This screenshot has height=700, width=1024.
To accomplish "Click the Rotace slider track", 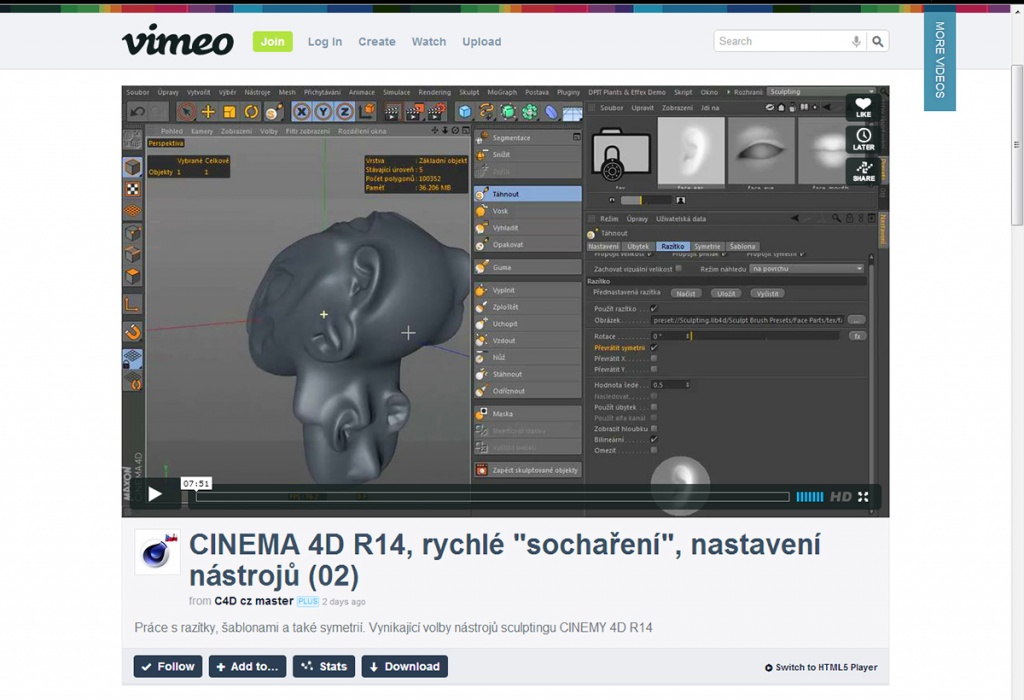I will tap(765, 336).
